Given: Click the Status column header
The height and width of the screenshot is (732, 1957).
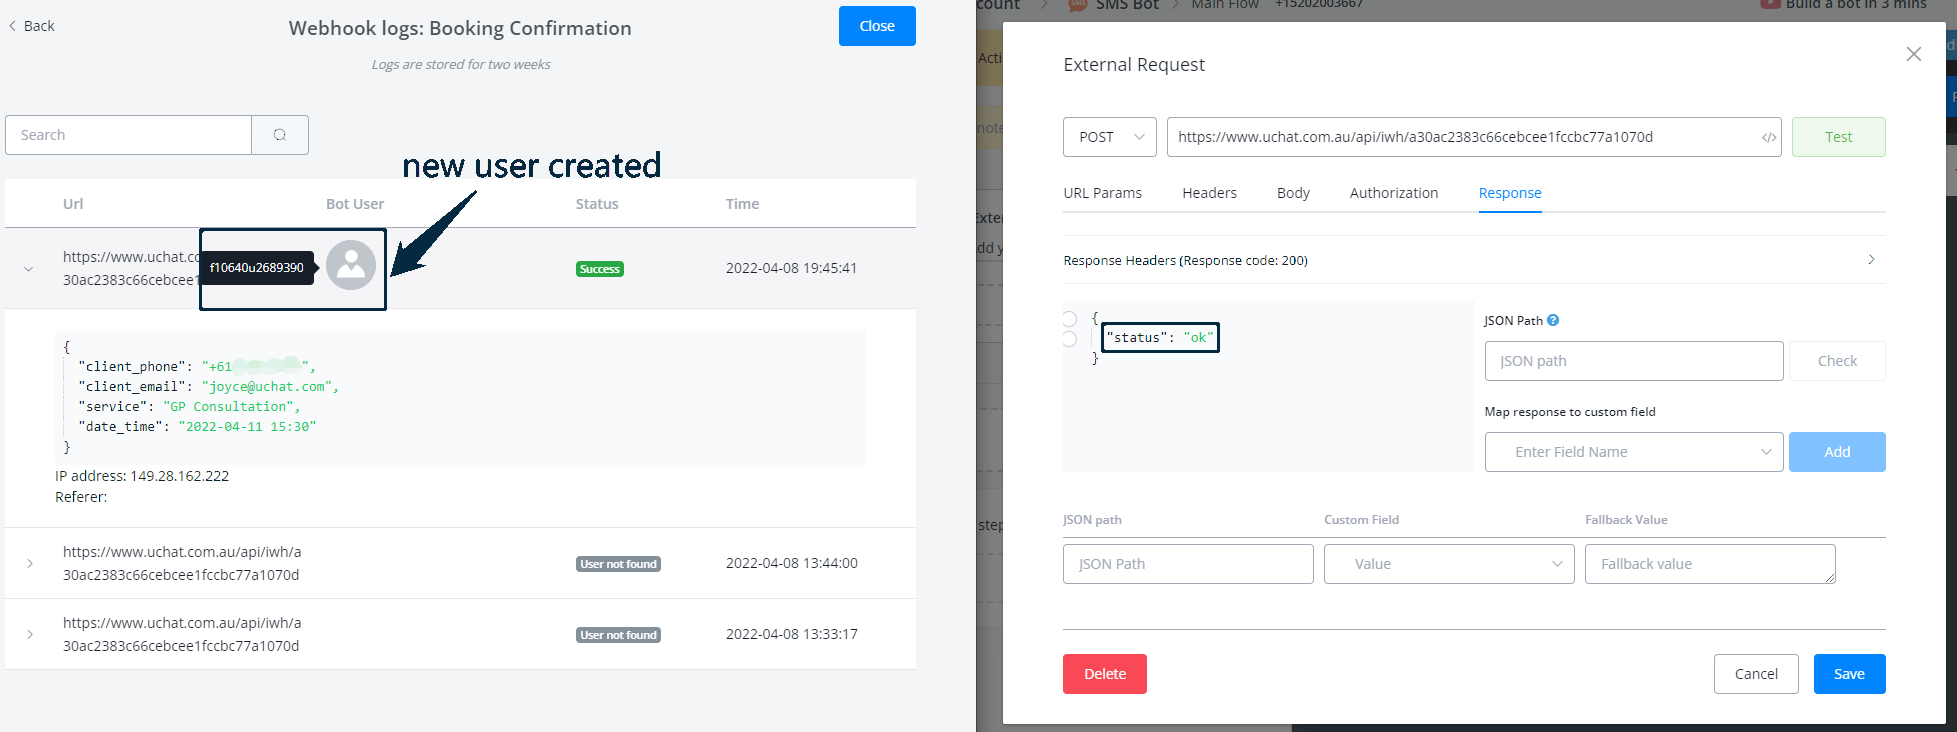Looking at the screenshot, I should pyautogui.click(x=597, y=204).
